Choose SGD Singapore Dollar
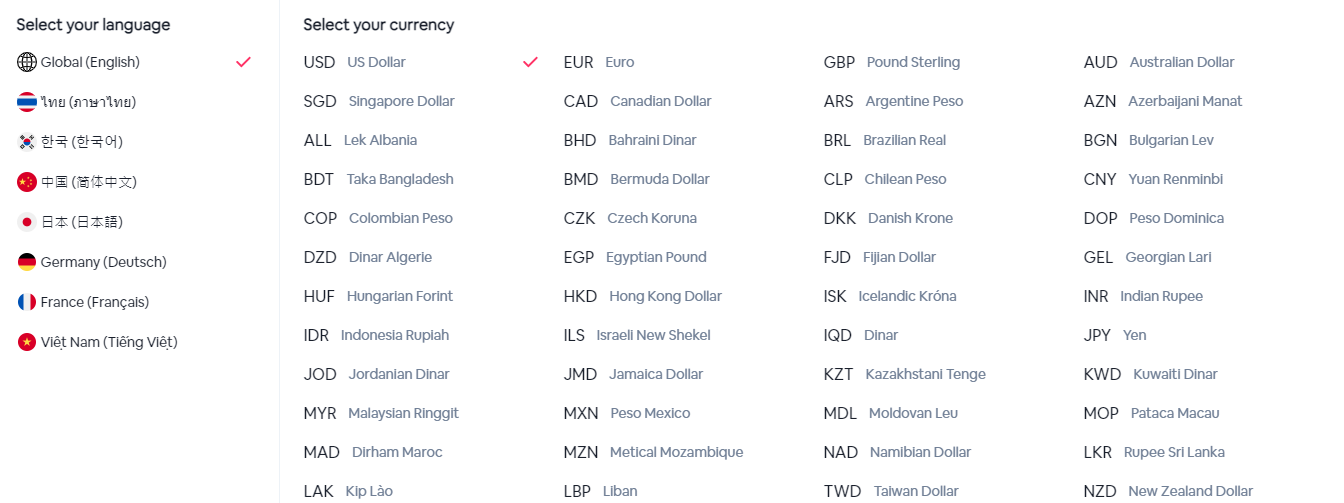This screenshot has height=503, width=1344. click(x=379, y=101)
